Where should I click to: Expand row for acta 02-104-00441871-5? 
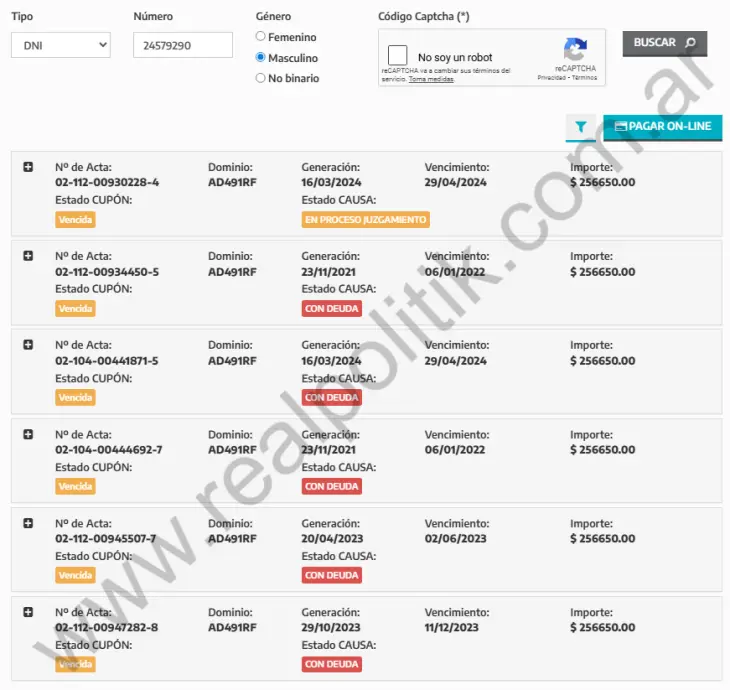(x=28, y=345)
